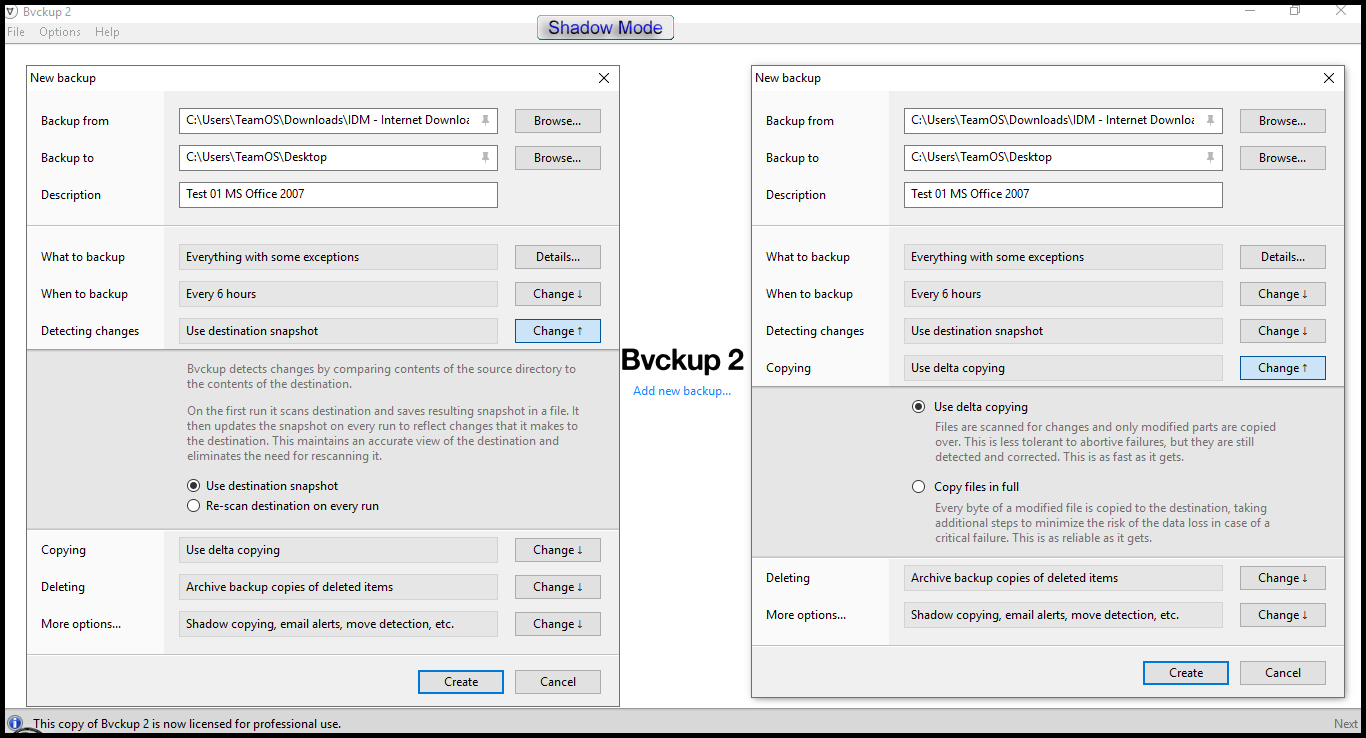The width and height of the screenshot is (1366, 738).
Task: Select Use delta copying radio in right dialog
Action: click(919, 407)
